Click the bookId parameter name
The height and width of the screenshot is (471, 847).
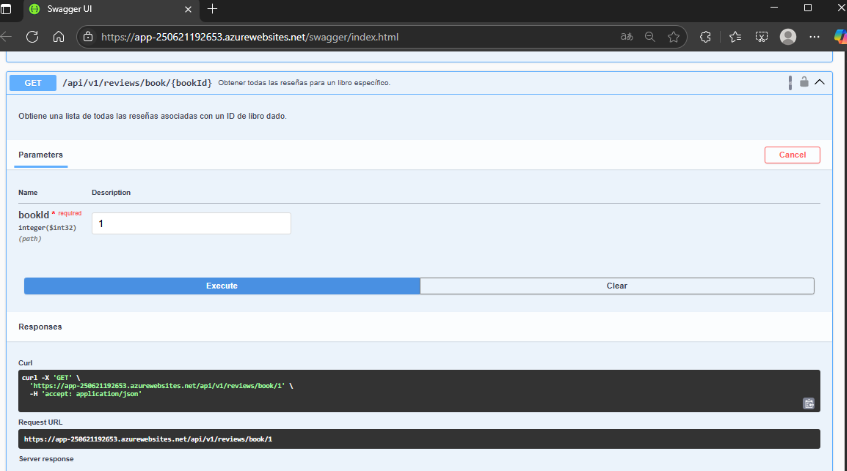(x=33, y=215)
